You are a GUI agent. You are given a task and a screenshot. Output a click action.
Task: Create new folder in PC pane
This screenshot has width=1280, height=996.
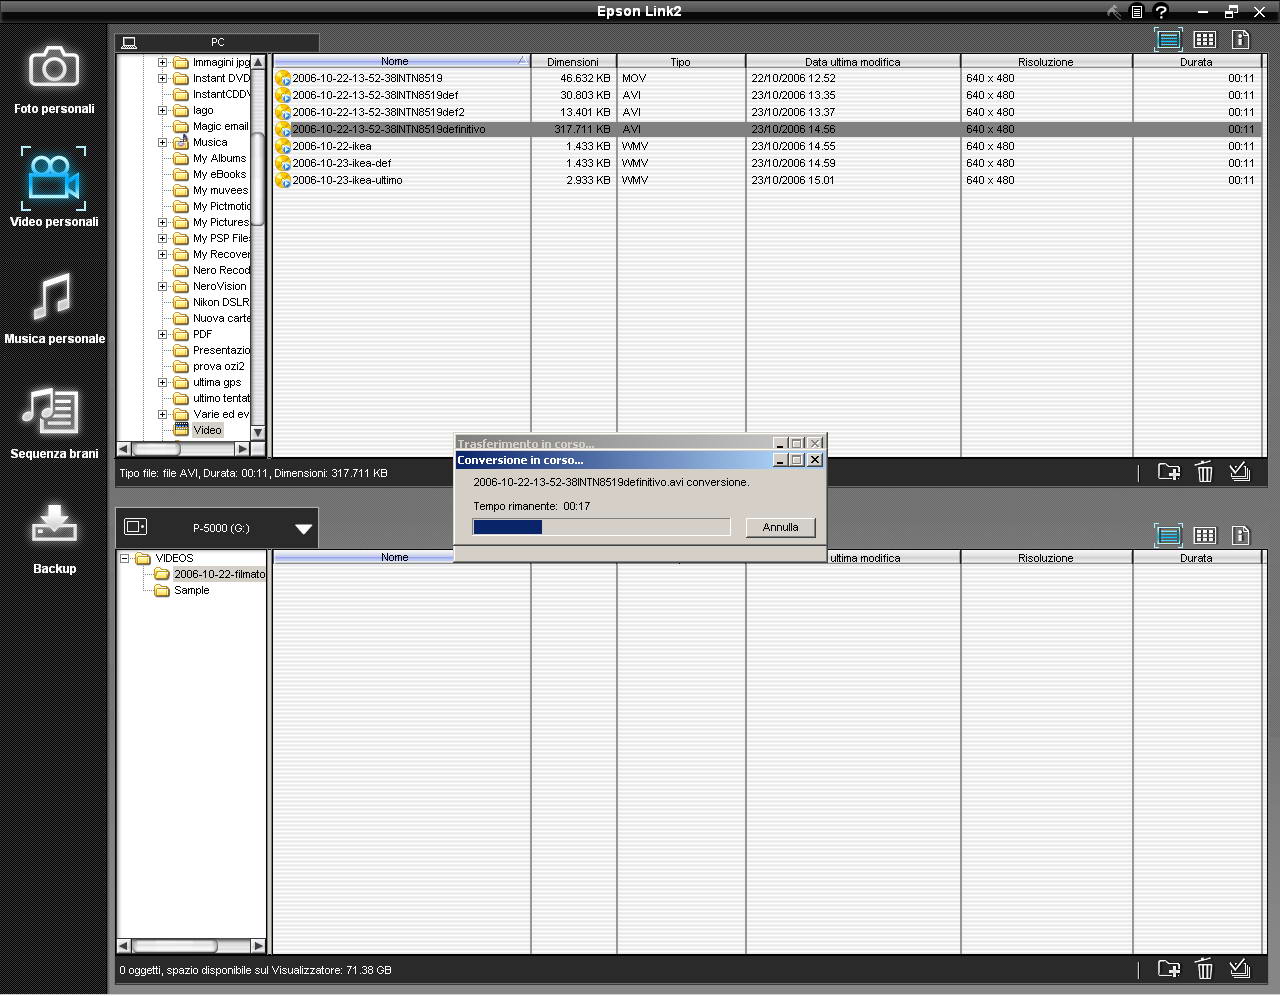tap(1168, 472)
